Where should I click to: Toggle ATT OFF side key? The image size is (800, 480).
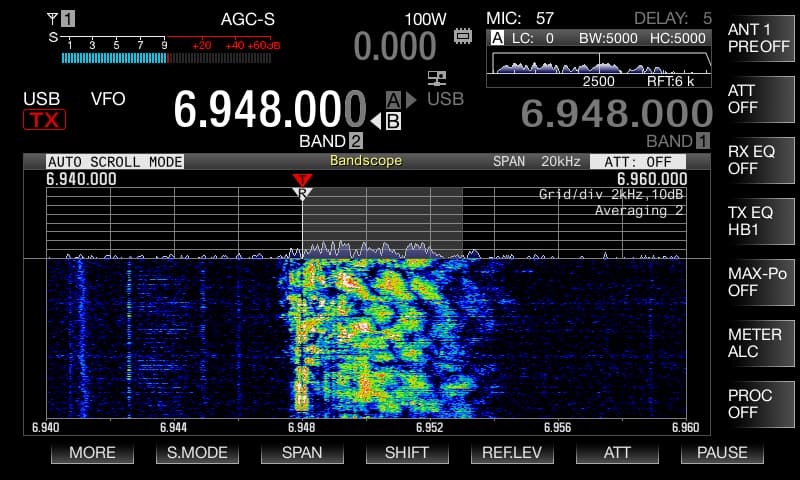click(x=760, y=99)
